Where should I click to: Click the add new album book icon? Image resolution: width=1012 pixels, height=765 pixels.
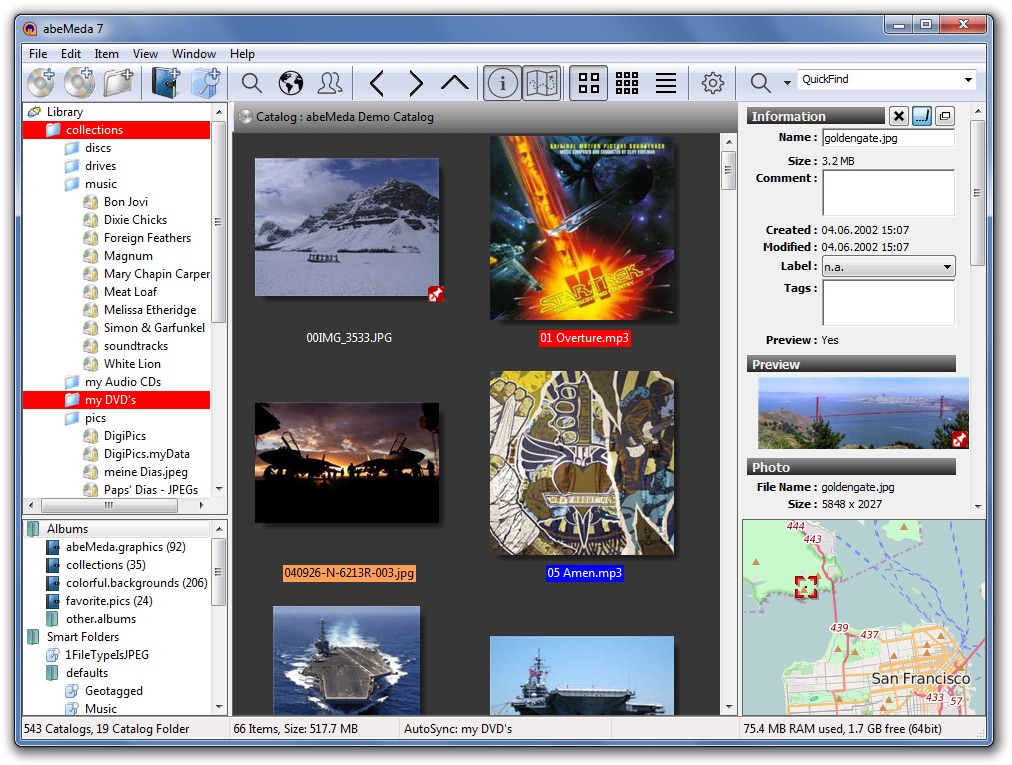tap(165, 83)
